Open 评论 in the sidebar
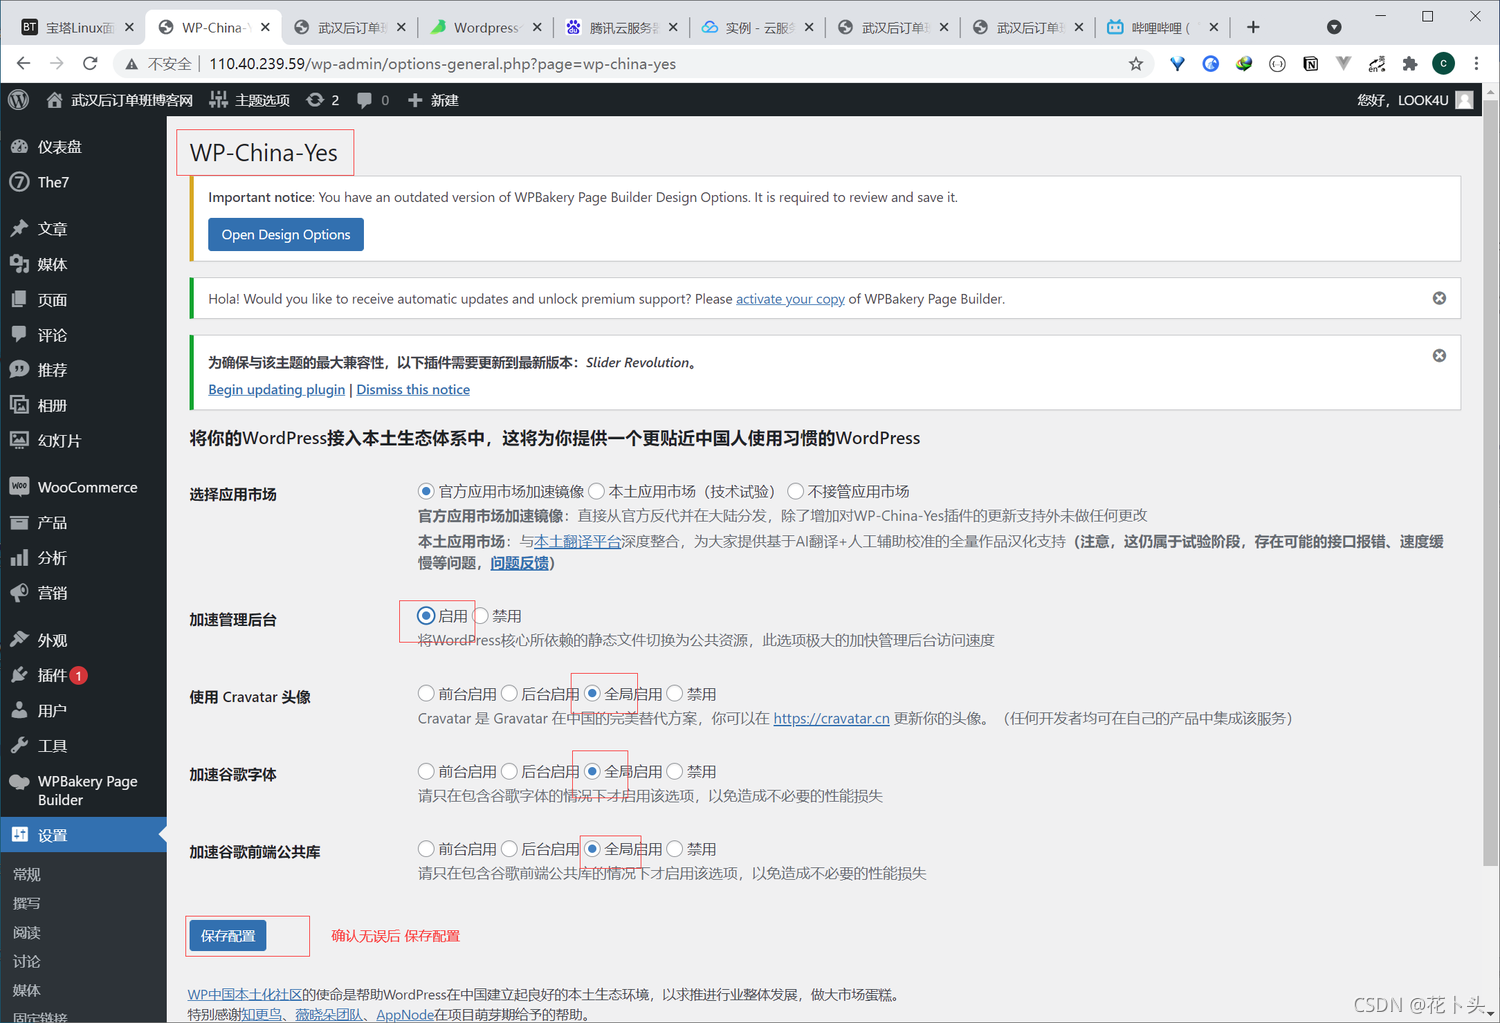 tap(52, 335)
